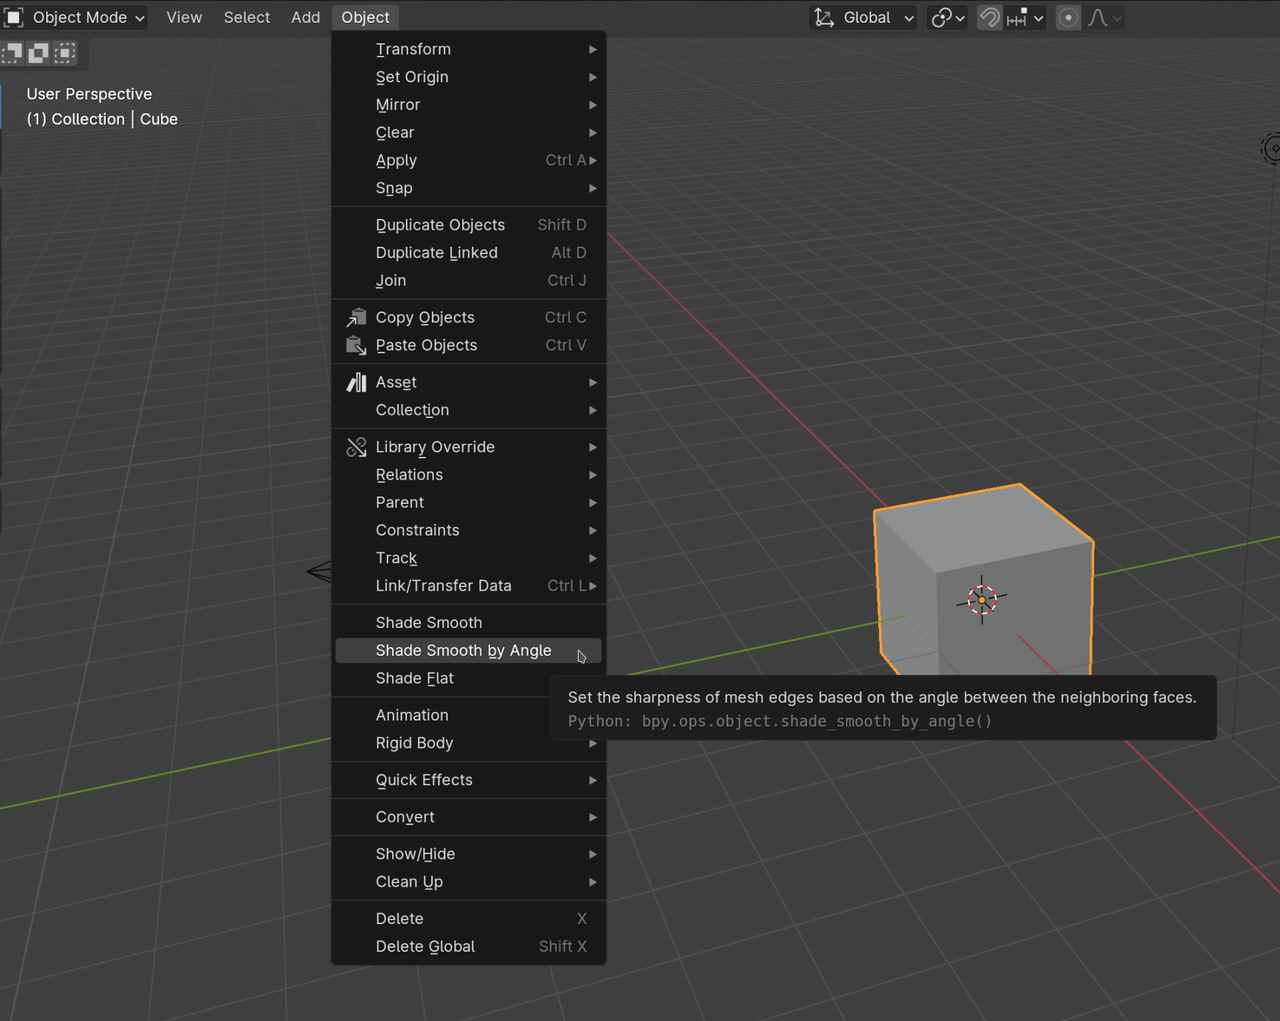This screenshot has width=1280, height=1021.
Task: Open the Constraints submenu
Action: [468, 530]
